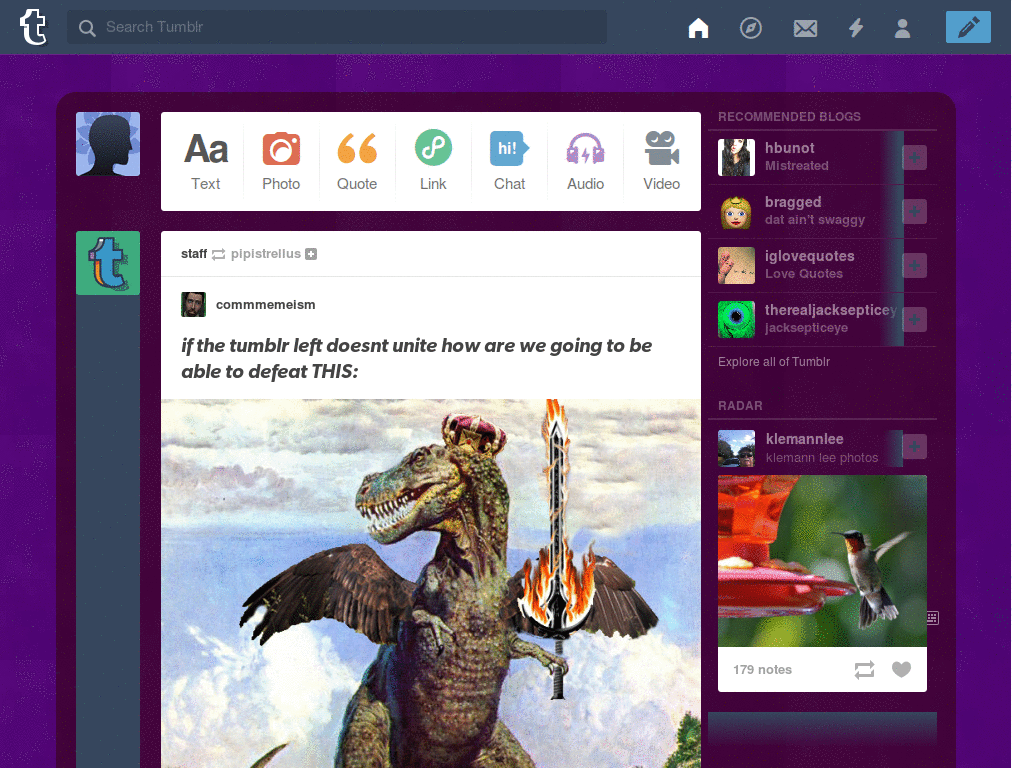Open the commmemeism blog link
Viewport: 1024px width, 768px height.
(265, 304)
